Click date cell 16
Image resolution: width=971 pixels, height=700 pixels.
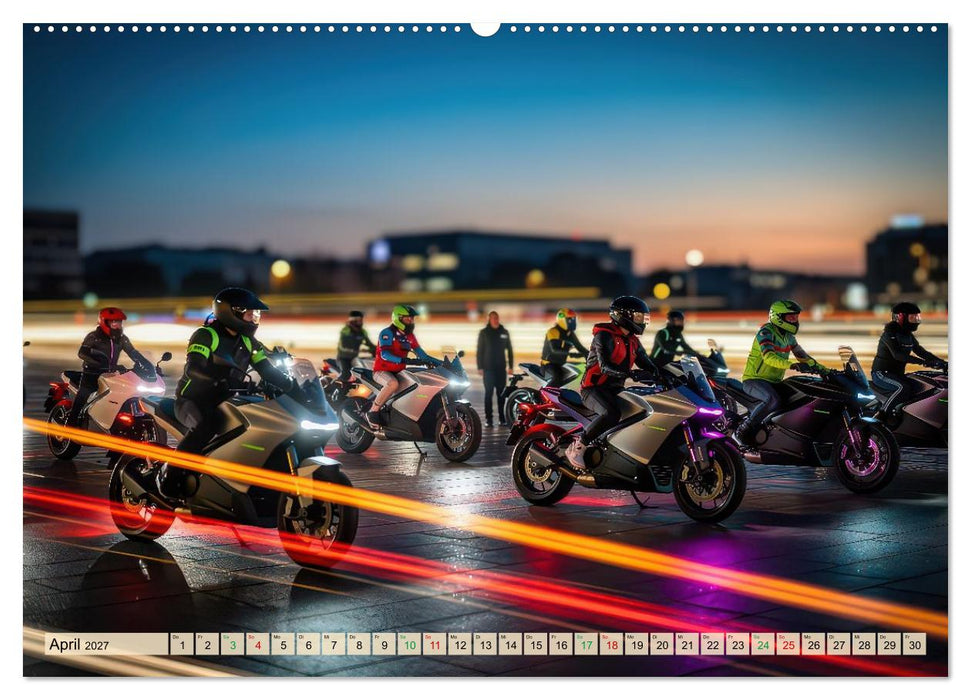562,644
